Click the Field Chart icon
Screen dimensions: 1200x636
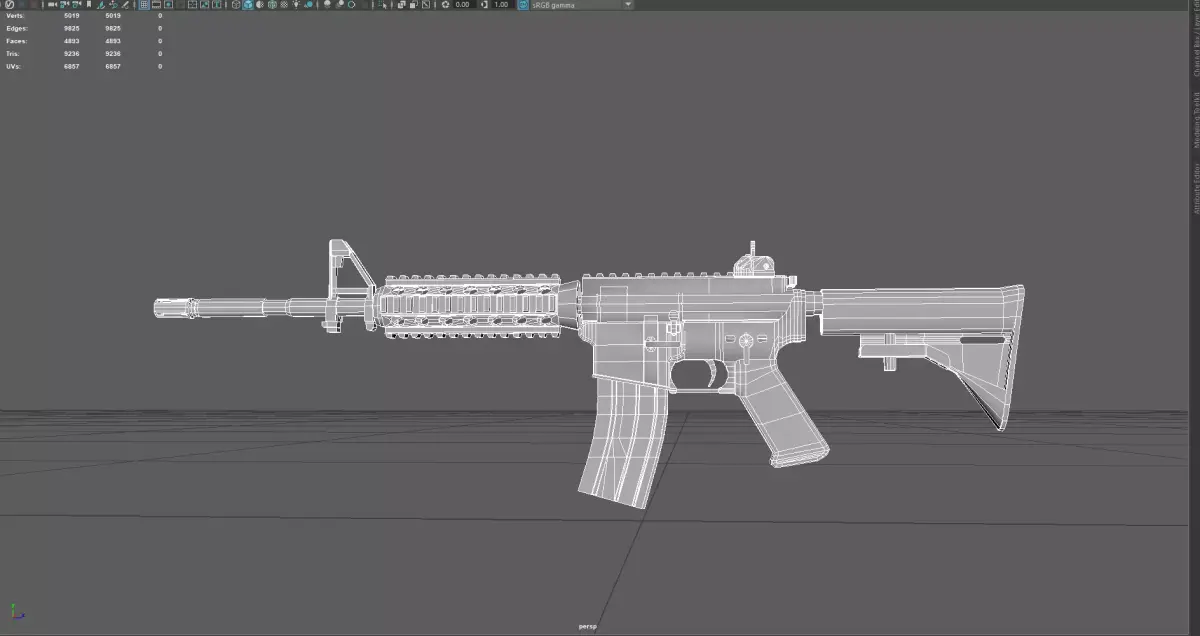pos(191,5)
